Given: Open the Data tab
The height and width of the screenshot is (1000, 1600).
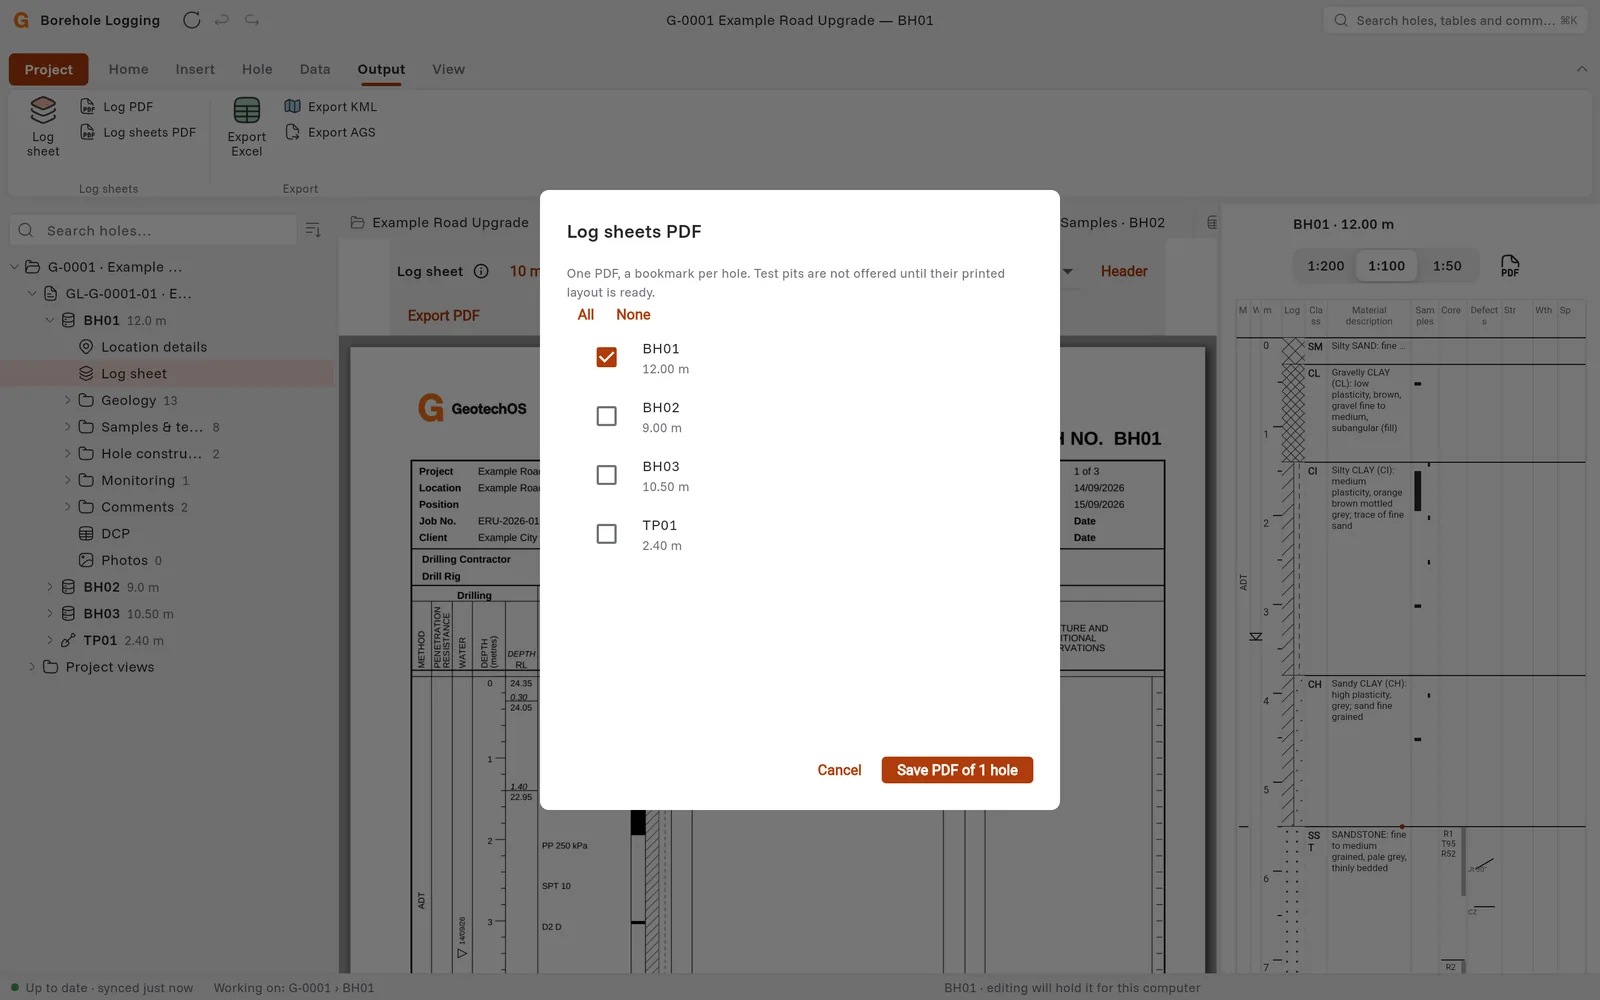Looking at the screenshot, I should point(315,69).
